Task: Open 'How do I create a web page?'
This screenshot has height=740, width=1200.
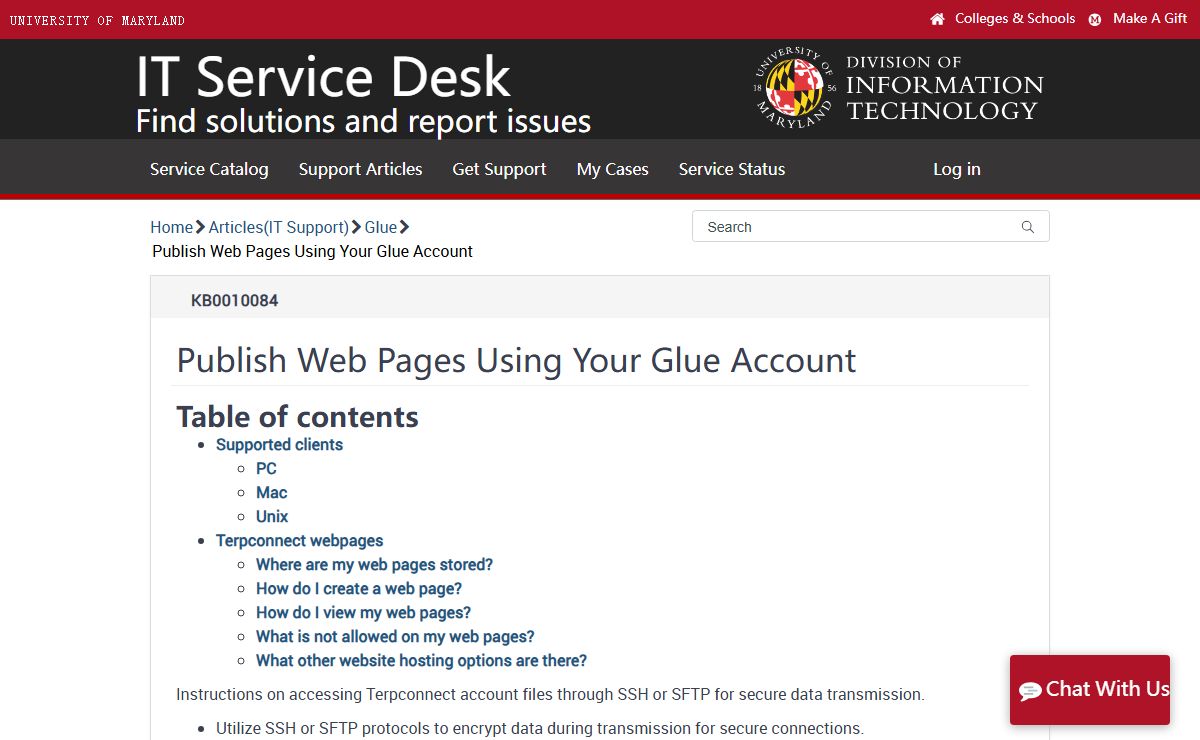Action: click(x=359, y=588)
